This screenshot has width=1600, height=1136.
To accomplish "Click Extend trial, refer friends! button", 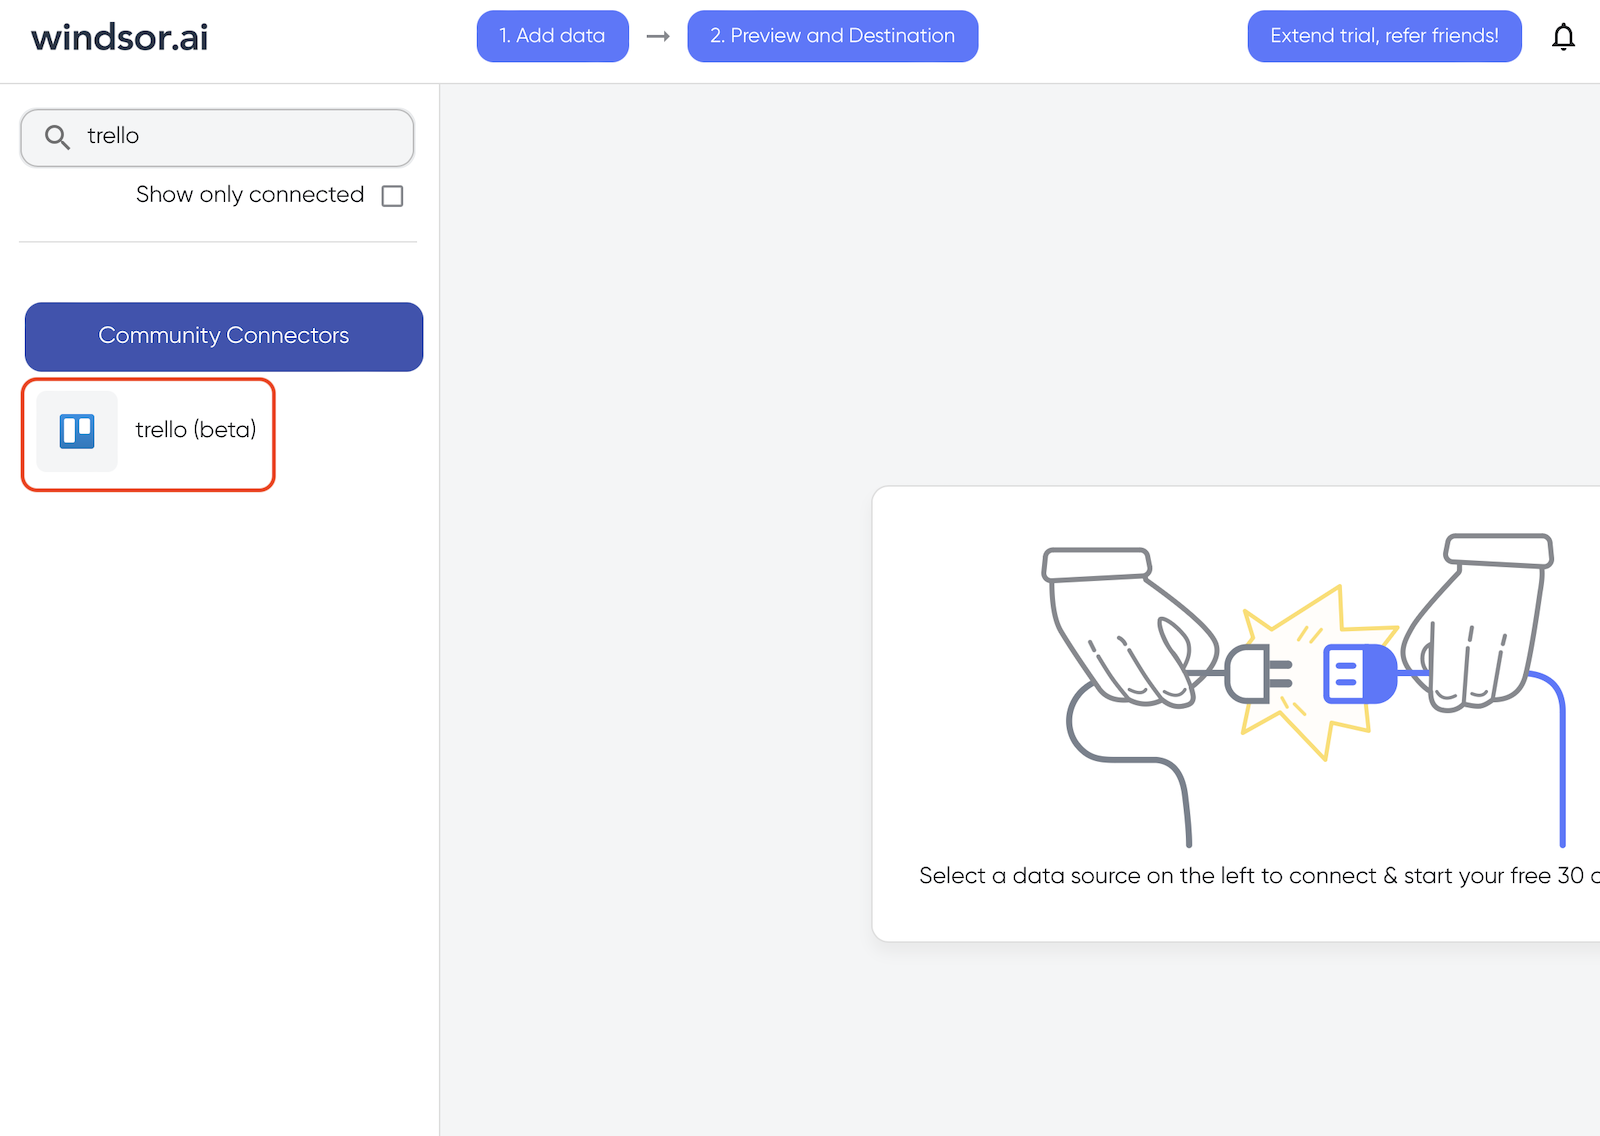I will pyautogui.click(x=1384, y=36).
